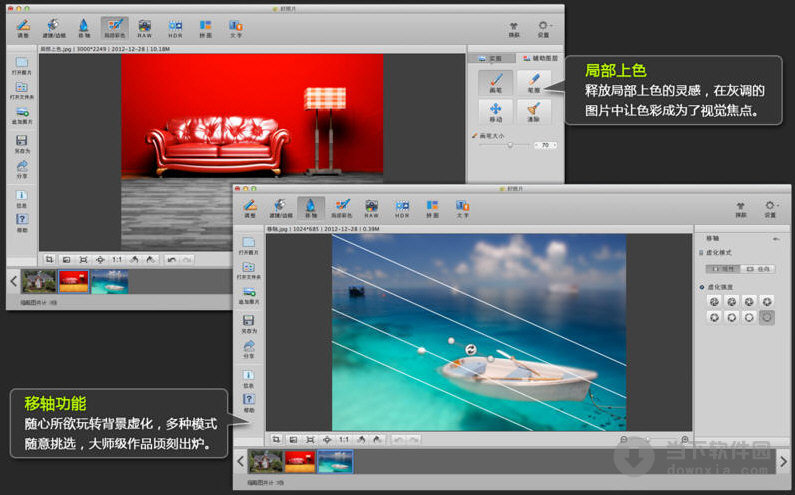Click the 画笔大小 brush size slider

(511, 145)
